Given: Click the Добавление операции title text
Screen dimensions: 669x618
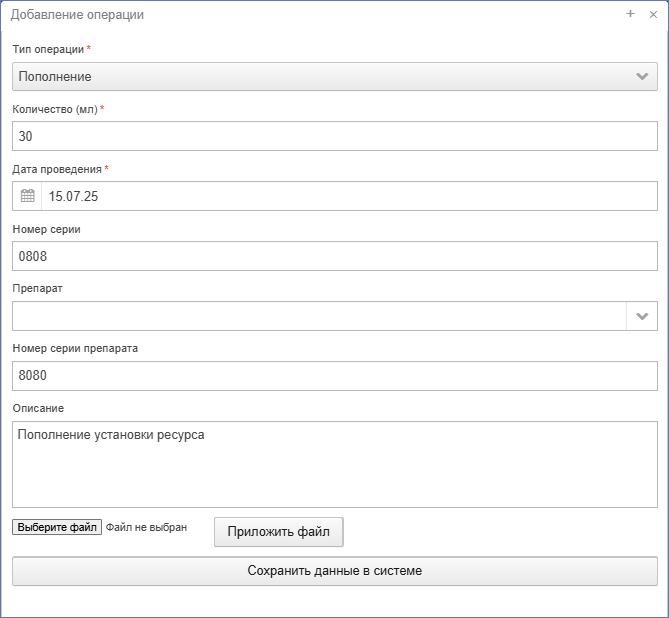Looking at the screenshot, I should [77, 15].
